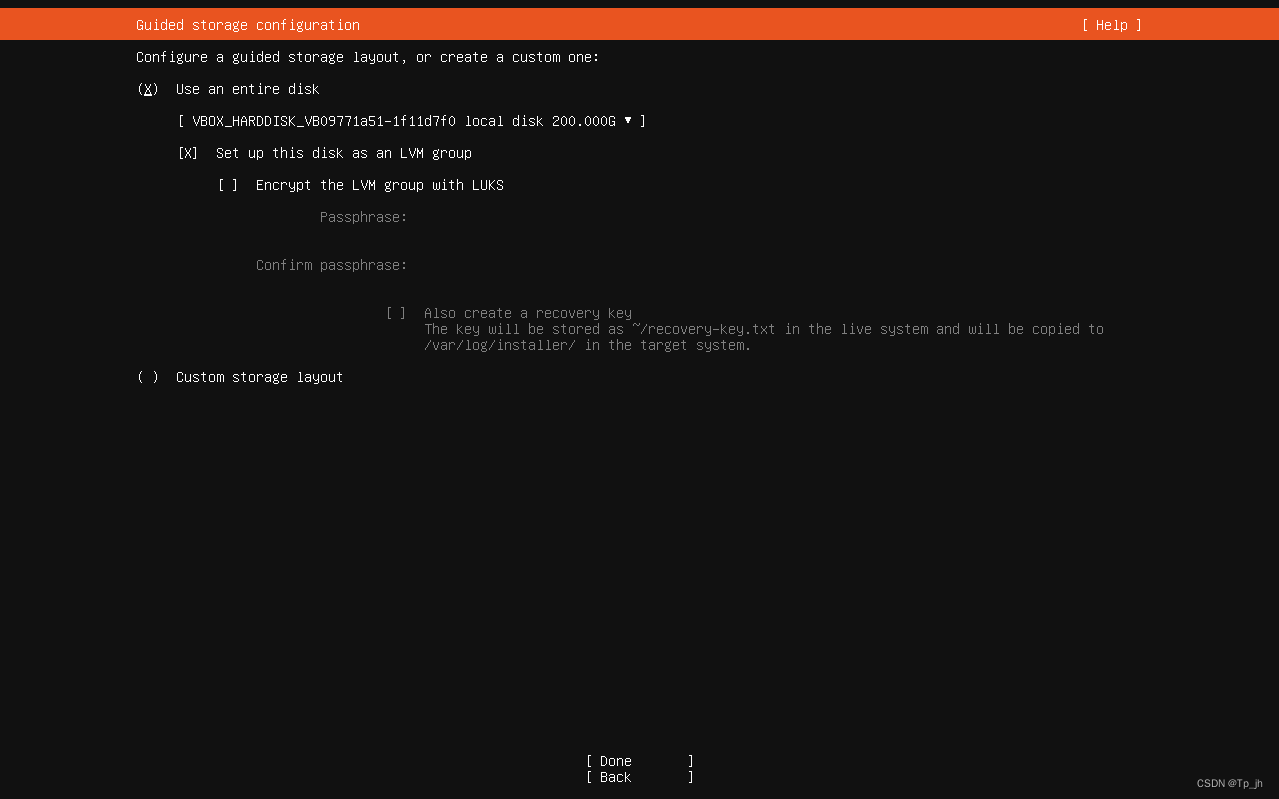Click the Back button
1279x799 pixels.
coord(640,777)
